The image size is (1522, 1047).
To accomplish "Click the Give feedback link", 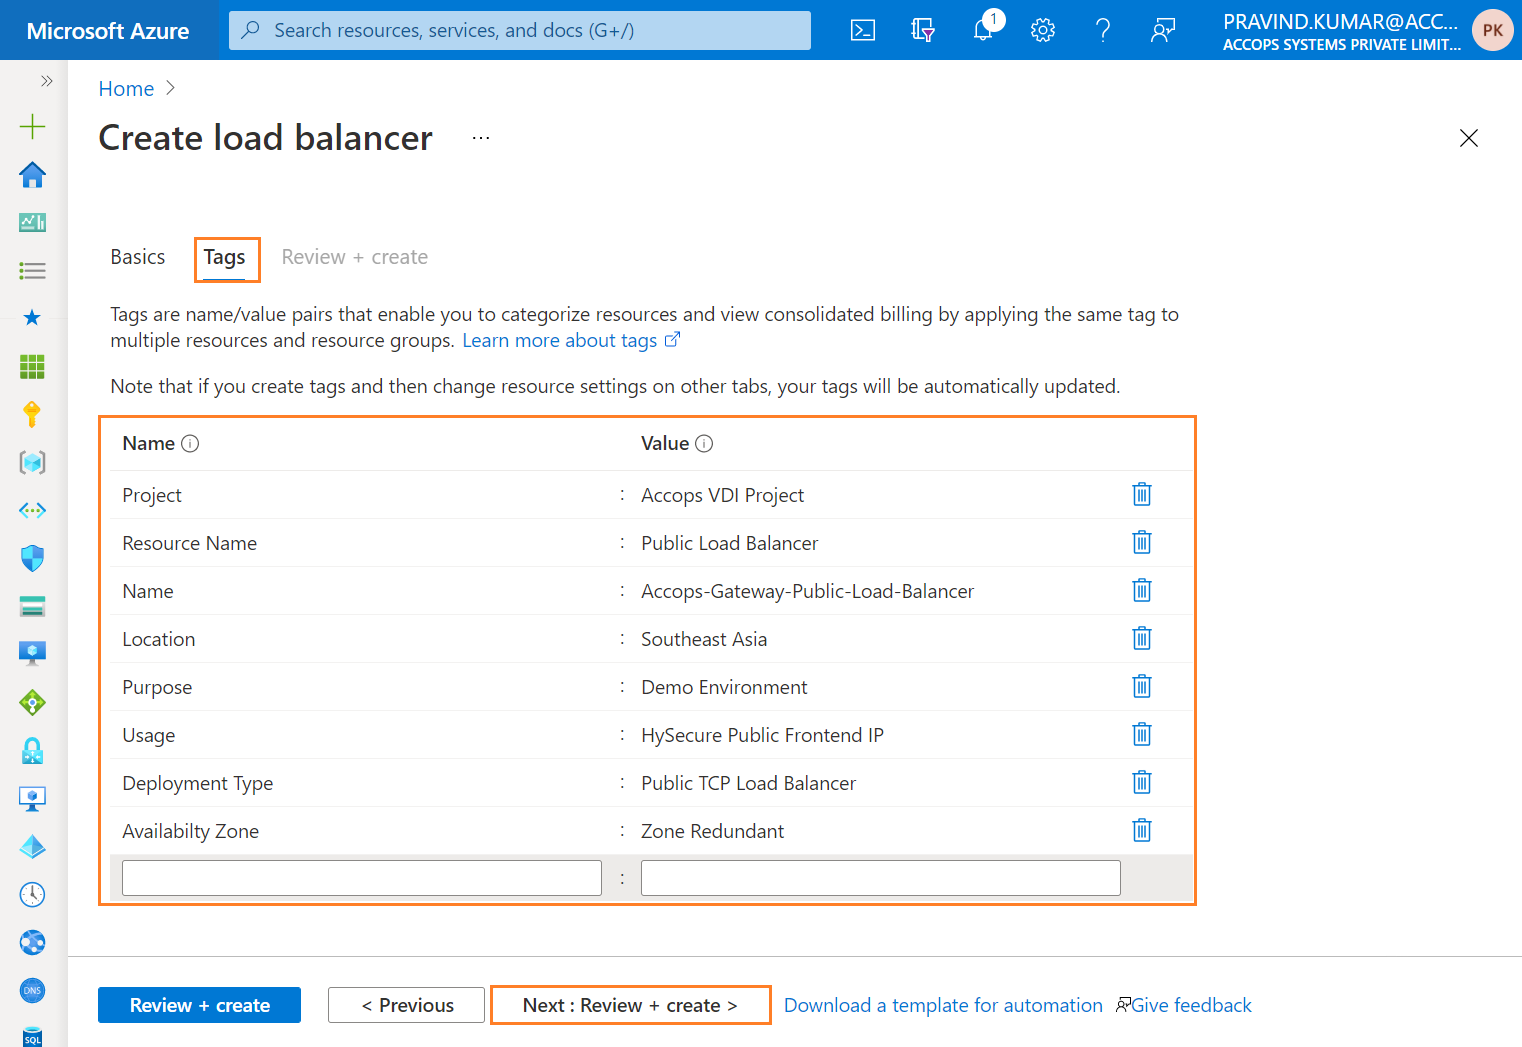I will coord(1184,1005).
